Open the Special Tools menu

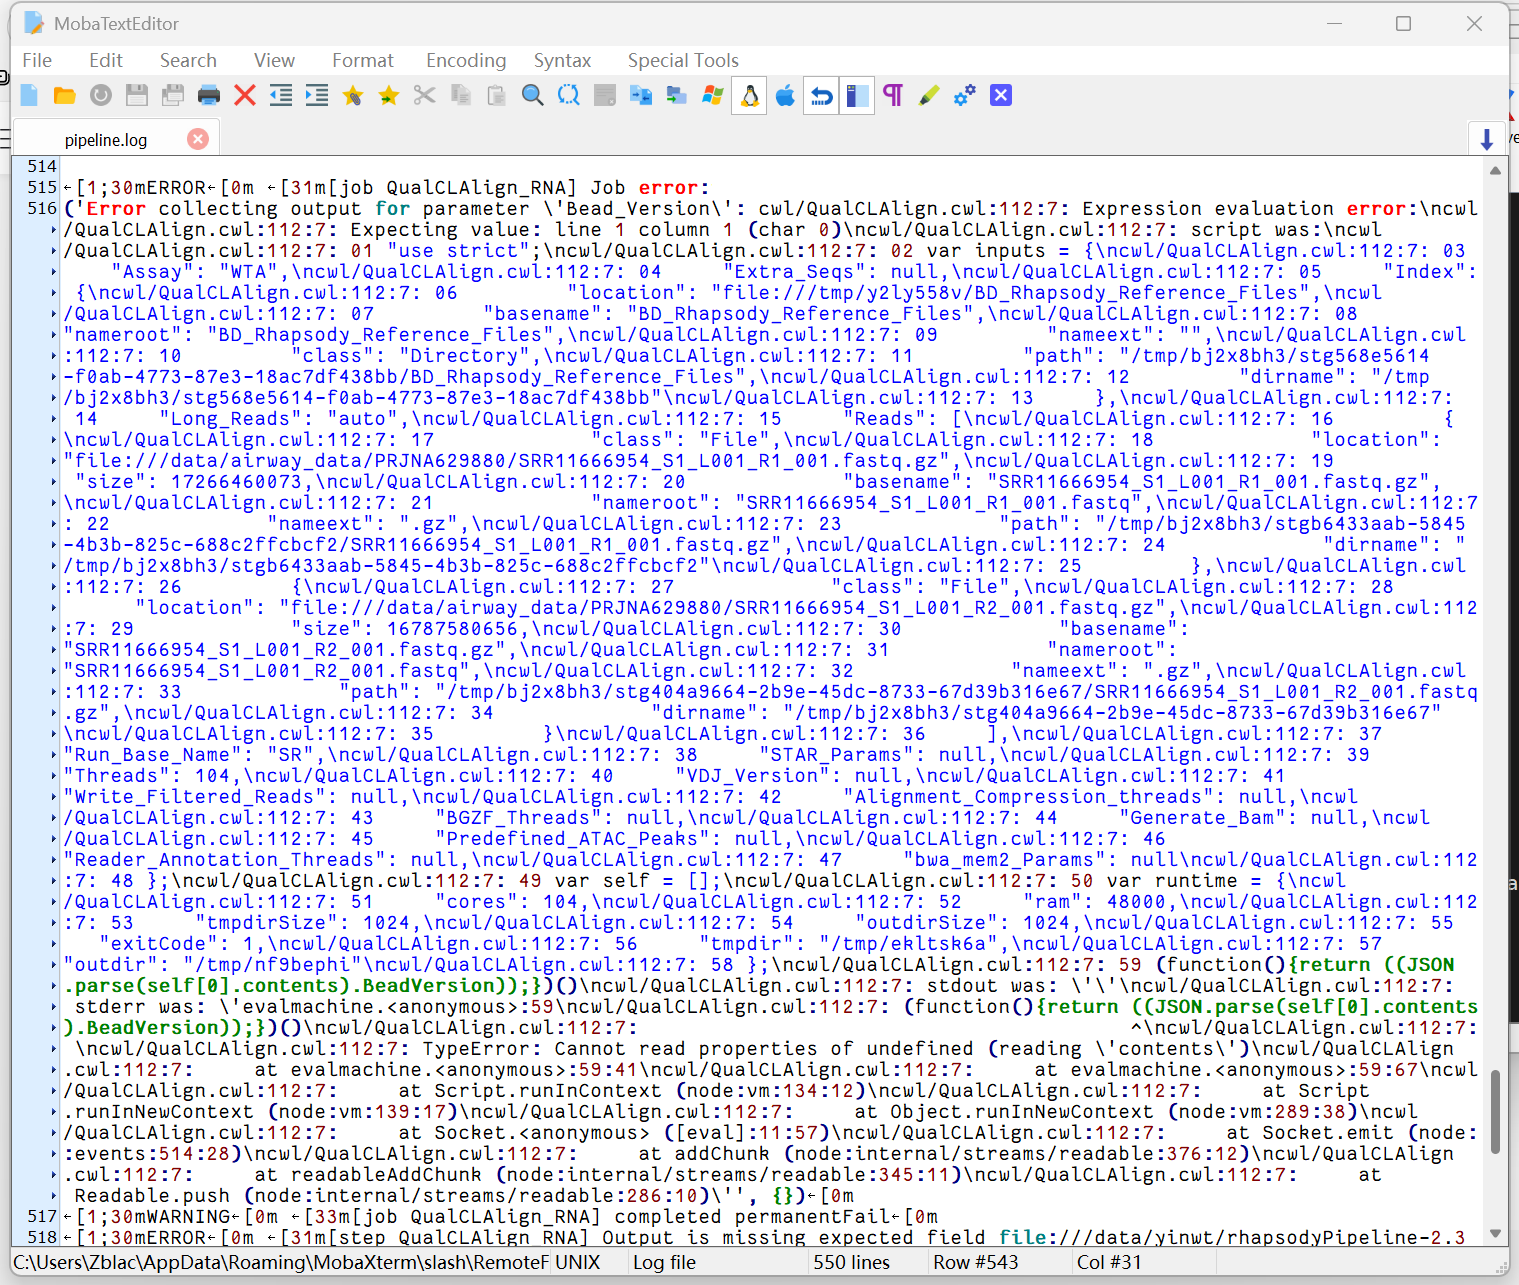coord(683,60)
